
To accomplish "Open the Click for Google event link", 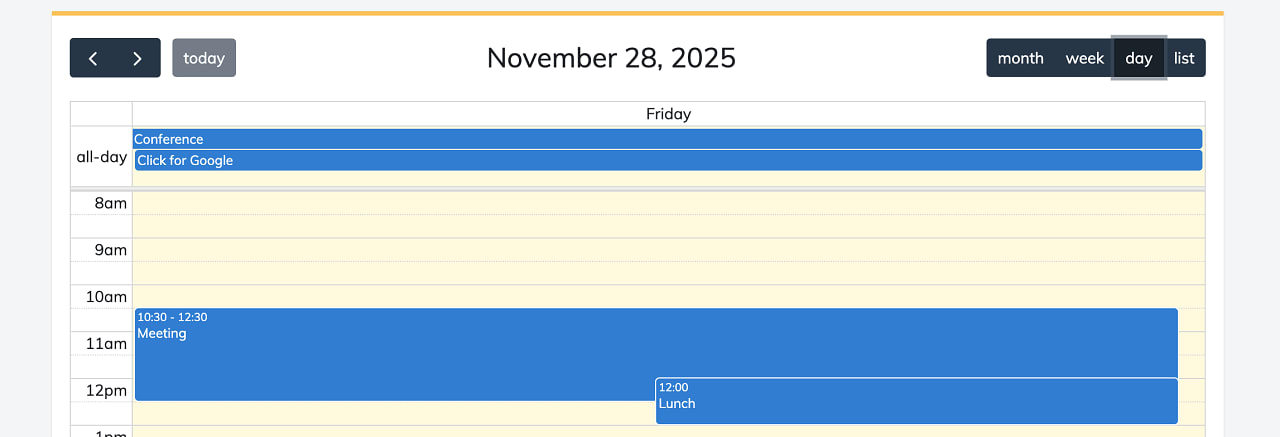I will [667, 161].
